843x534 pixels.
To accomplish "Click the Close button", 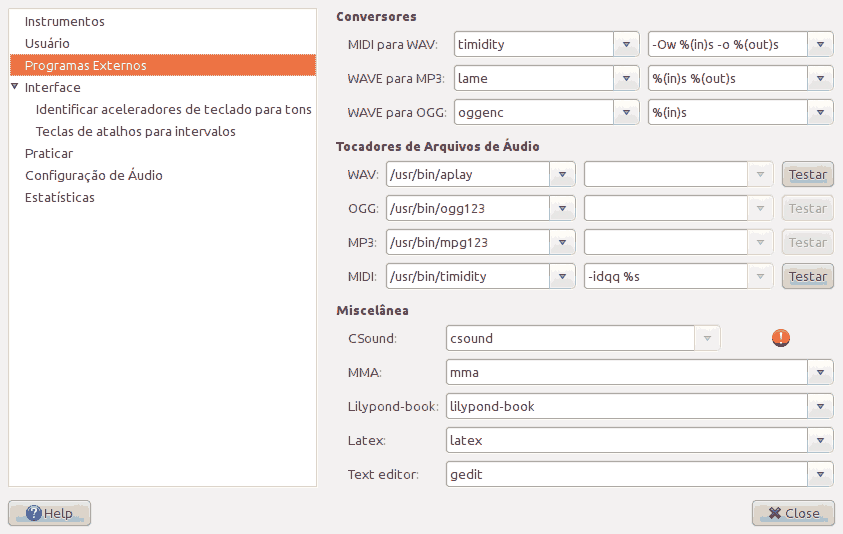I will point(793,513).
